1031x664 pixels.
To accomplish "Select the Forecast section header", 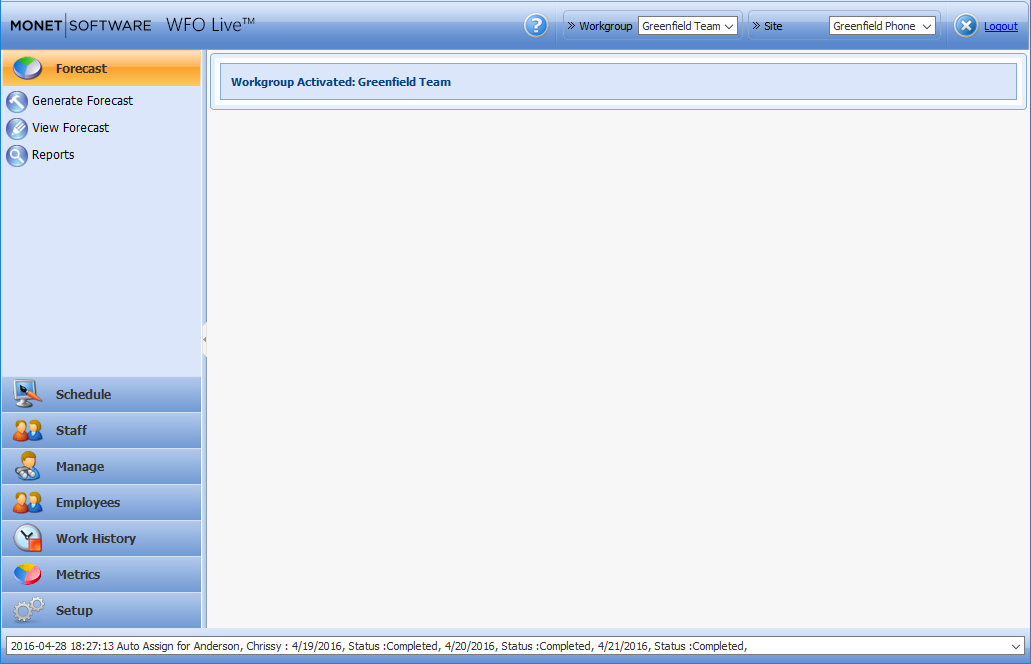I will tap(82, 69).
